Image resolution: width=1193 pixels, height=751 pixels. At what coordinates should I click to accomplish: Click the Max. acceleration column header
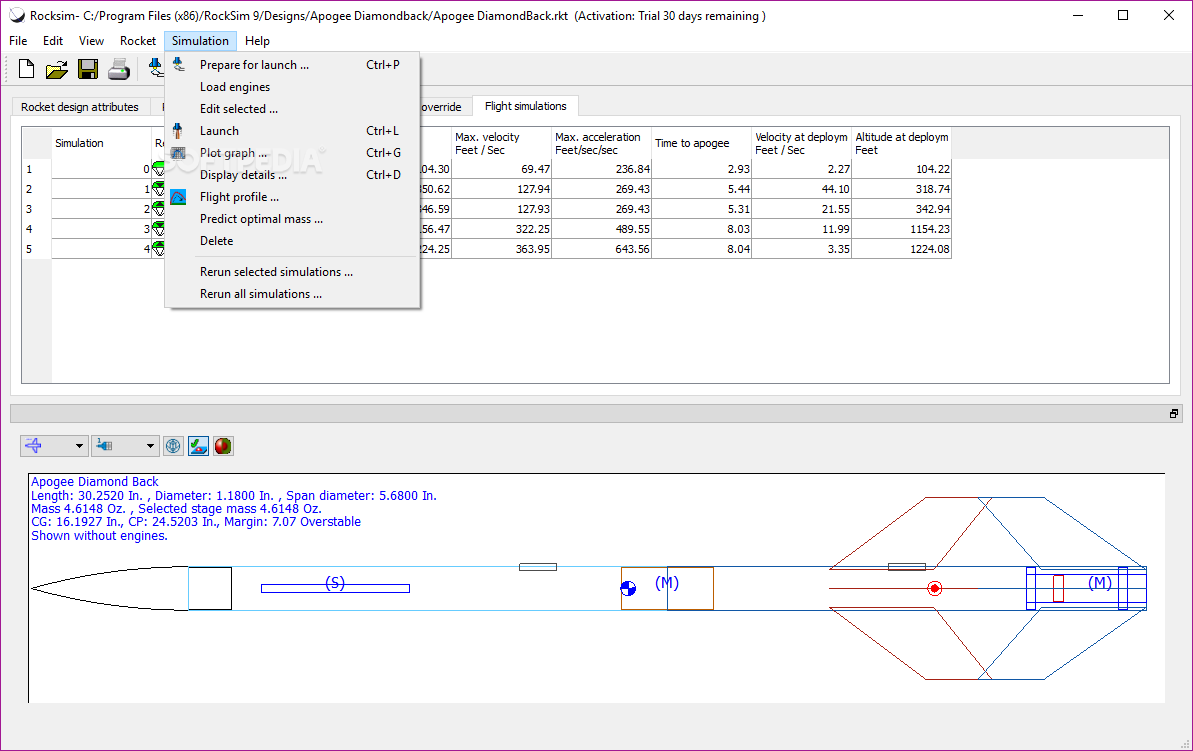pyautogui.click(x=601, y=143)
